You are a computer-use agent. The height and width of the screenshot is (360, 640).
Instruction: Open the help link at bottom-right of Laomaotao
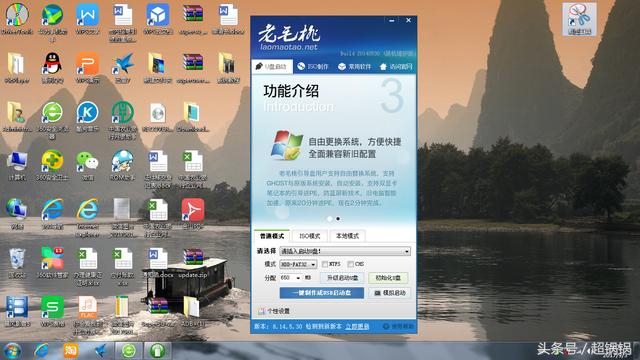[398, 326]
